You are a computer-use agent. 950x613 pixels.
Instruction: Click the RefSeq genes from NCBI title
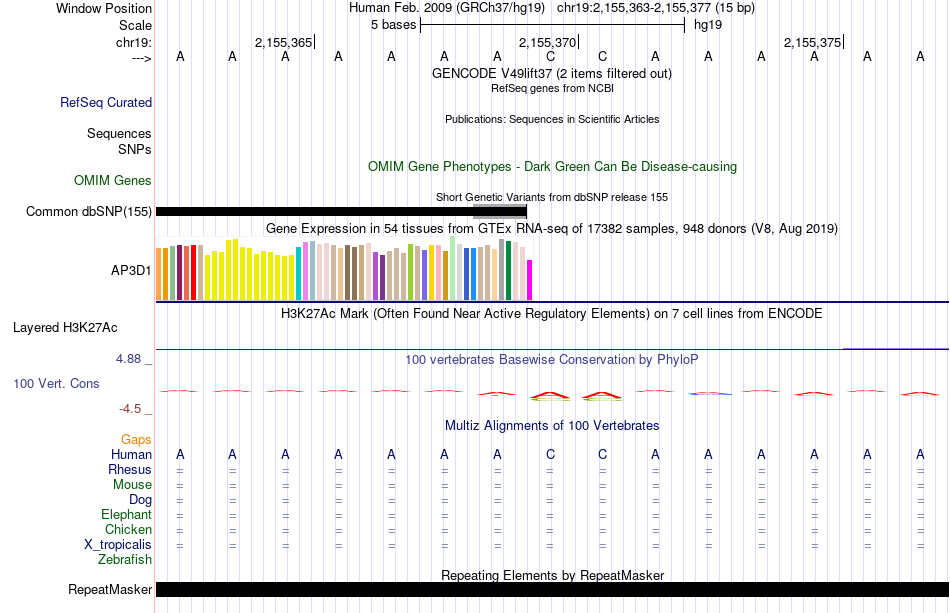point(552,88)
